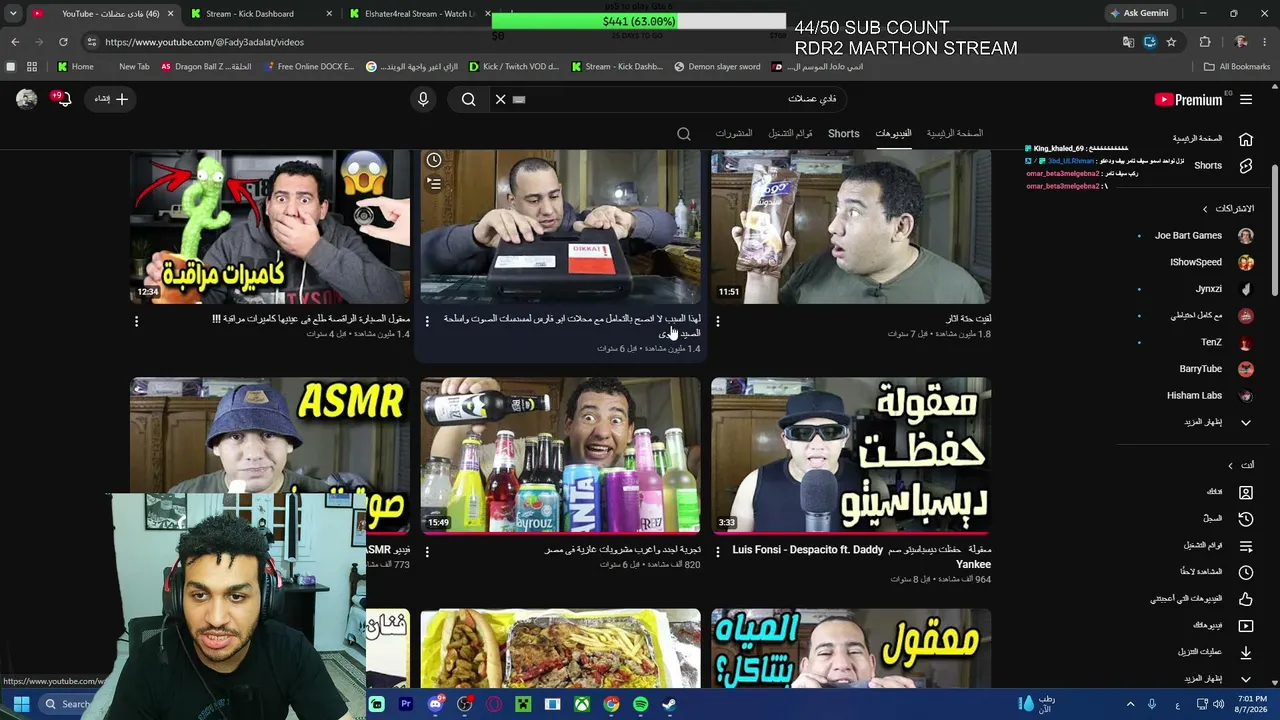Open the Your videos play icon
This screenshot has width=1280, height=720.
pos(1246,626)
